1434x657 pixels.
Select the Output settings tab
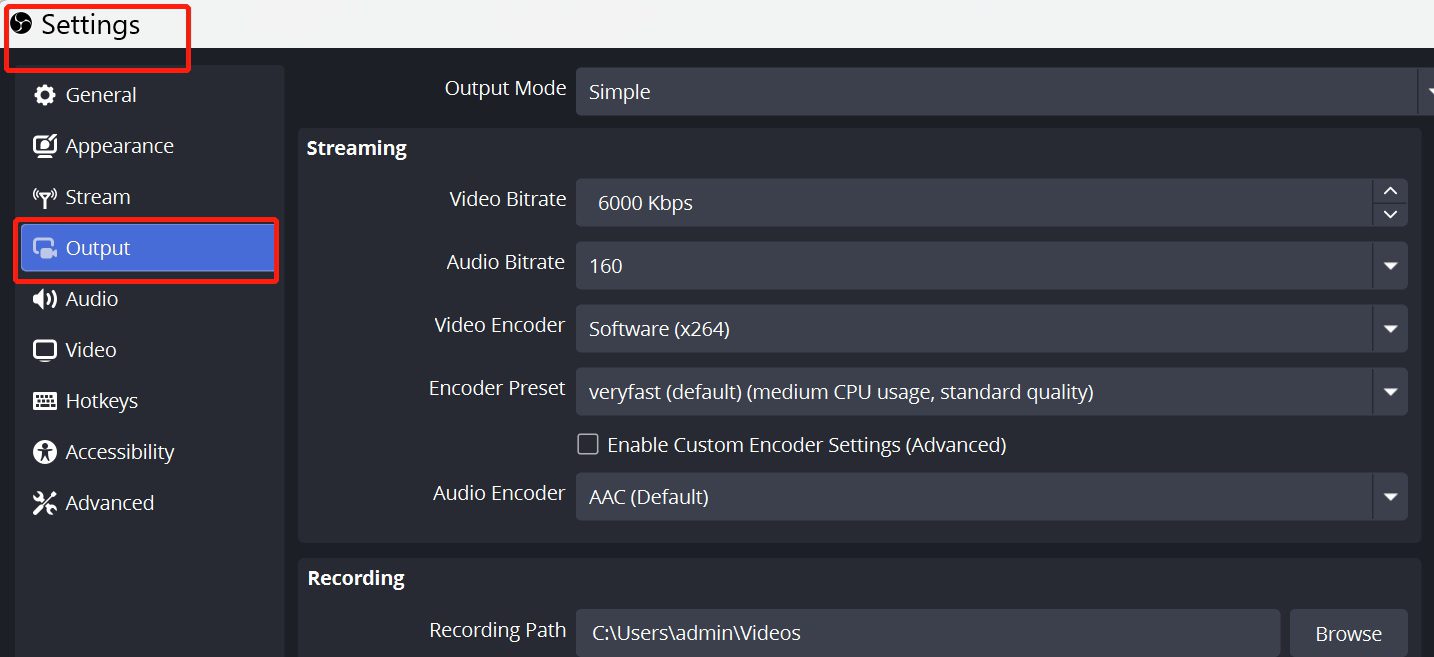click(146, 248)
